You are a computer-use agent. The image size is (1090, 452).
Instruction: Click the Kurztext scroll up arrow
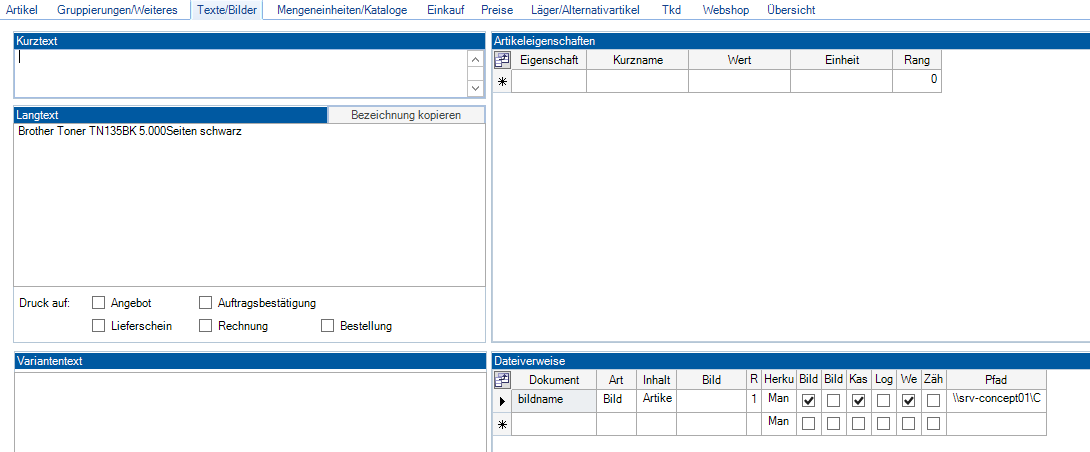point(475,60)
